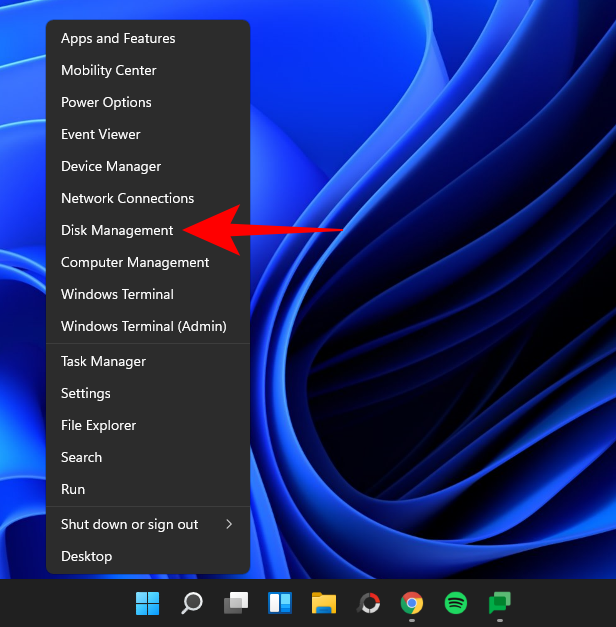The image size is (616, 627).
Task: Open the Widgets panel icon
Action: pyautogui.click(x=279, y=603)
